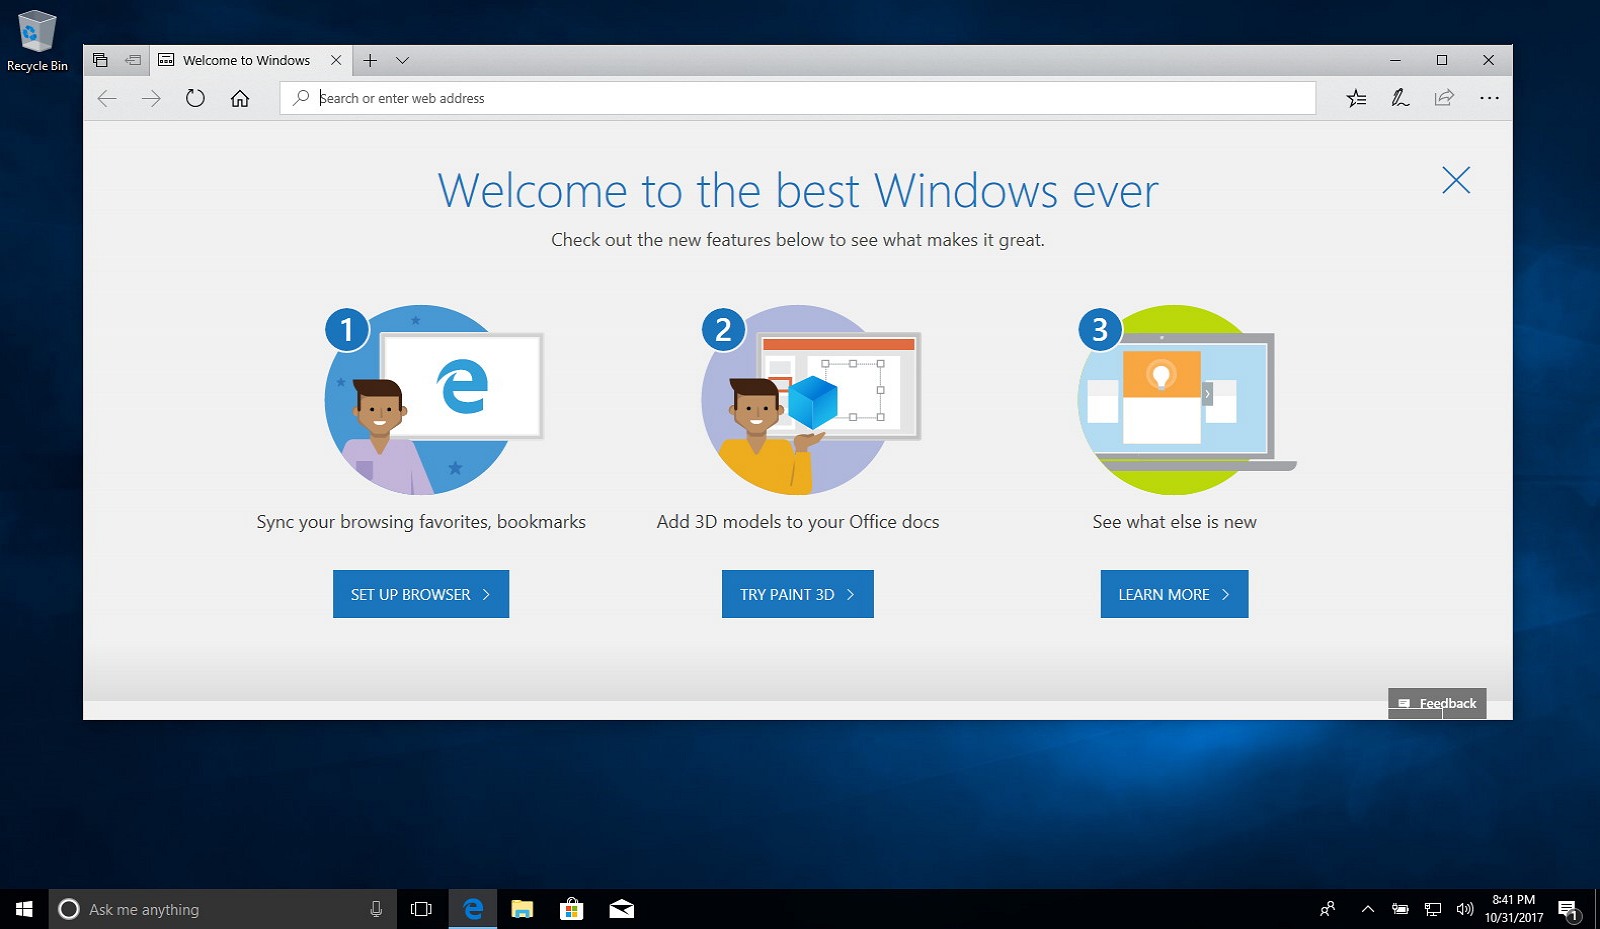
Task: Click "Sync your browsing favorites, bookmarks" text
Action: 421,522
